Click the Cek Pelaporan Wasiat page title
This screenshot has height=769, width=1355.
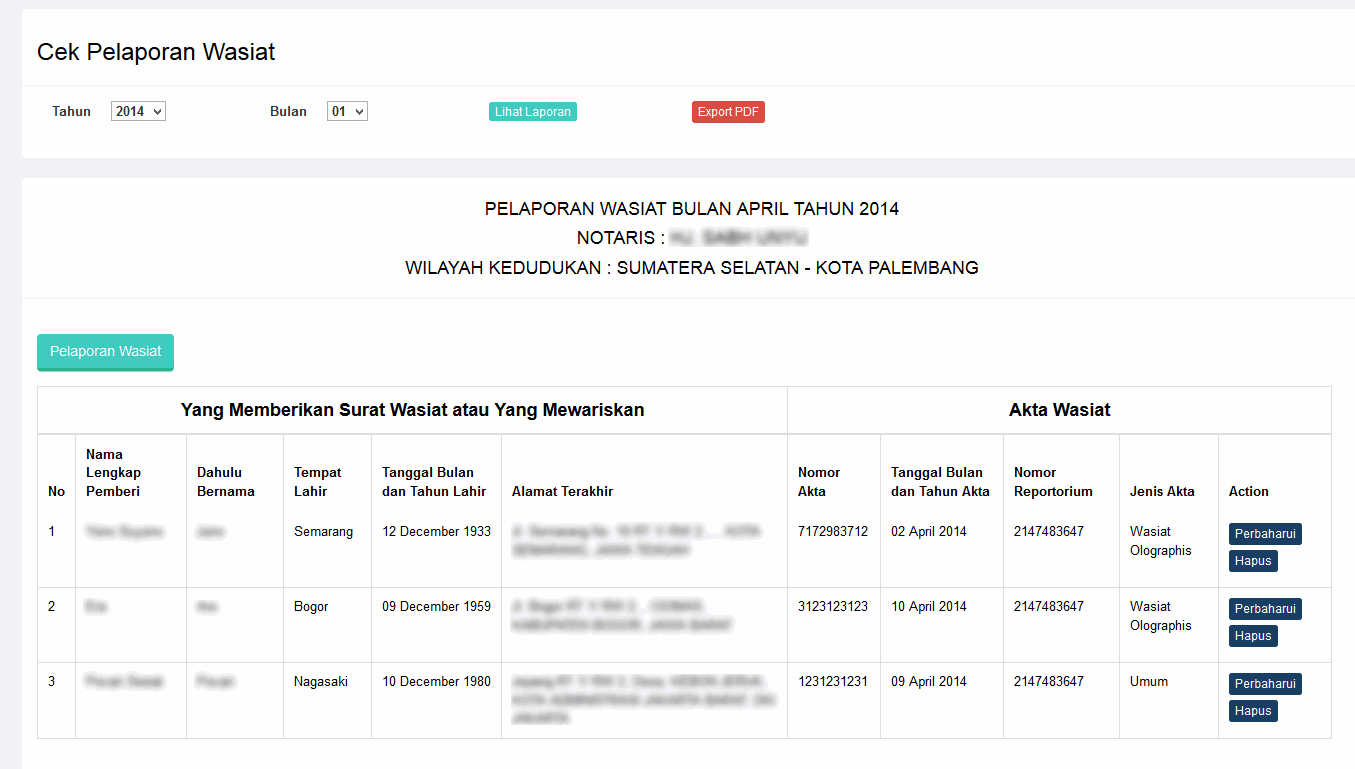pos(156,52)
